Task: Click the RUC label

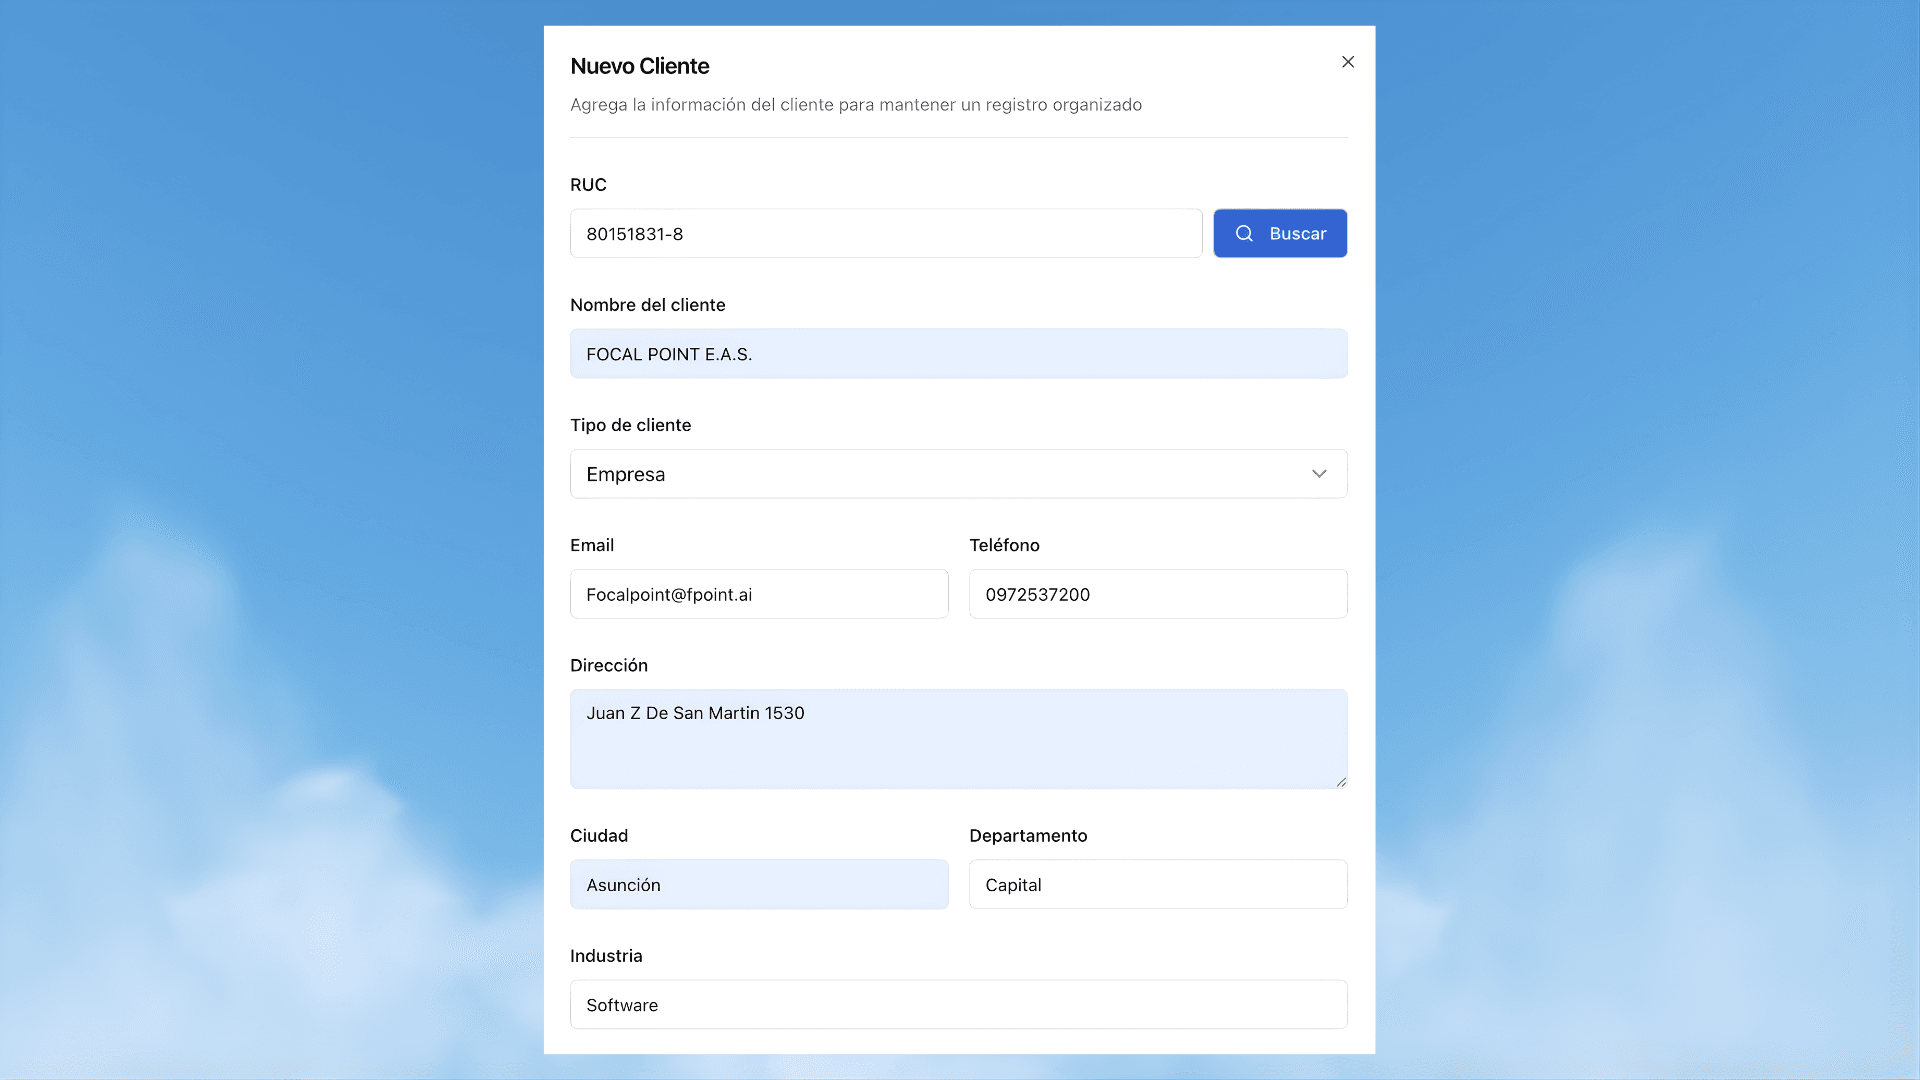Action: point(588,185)
